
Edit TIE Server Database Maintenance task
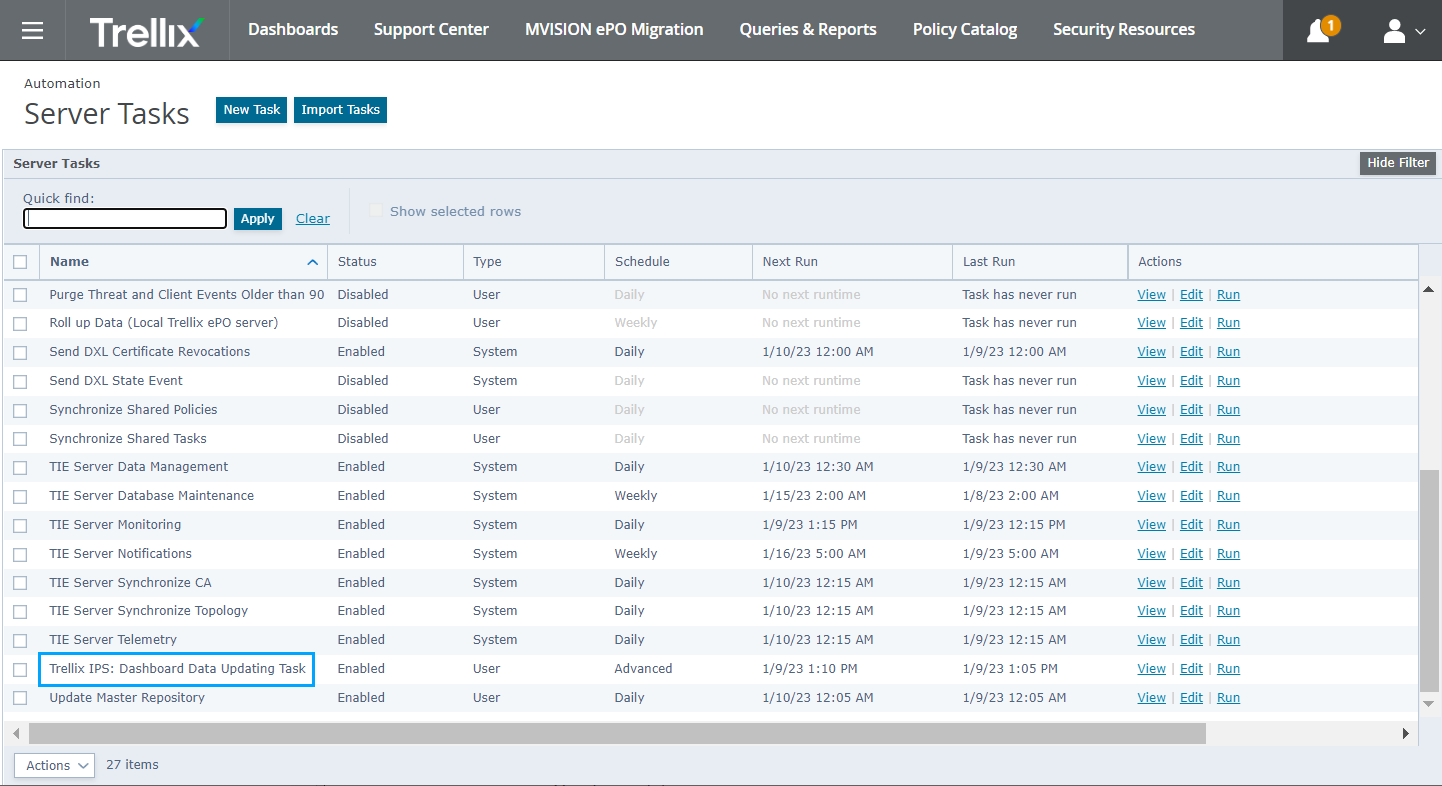(x=1191, y=496)
